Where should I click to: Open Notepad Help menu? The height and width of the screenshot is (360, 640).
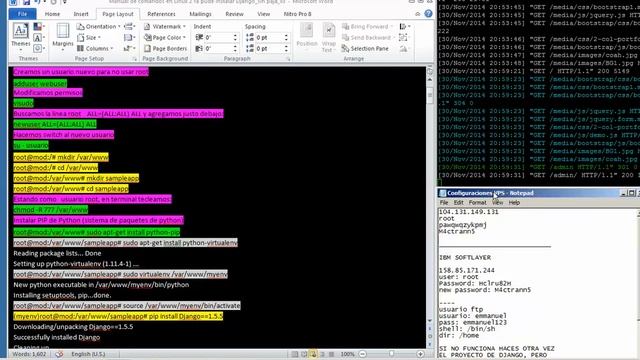514,202
